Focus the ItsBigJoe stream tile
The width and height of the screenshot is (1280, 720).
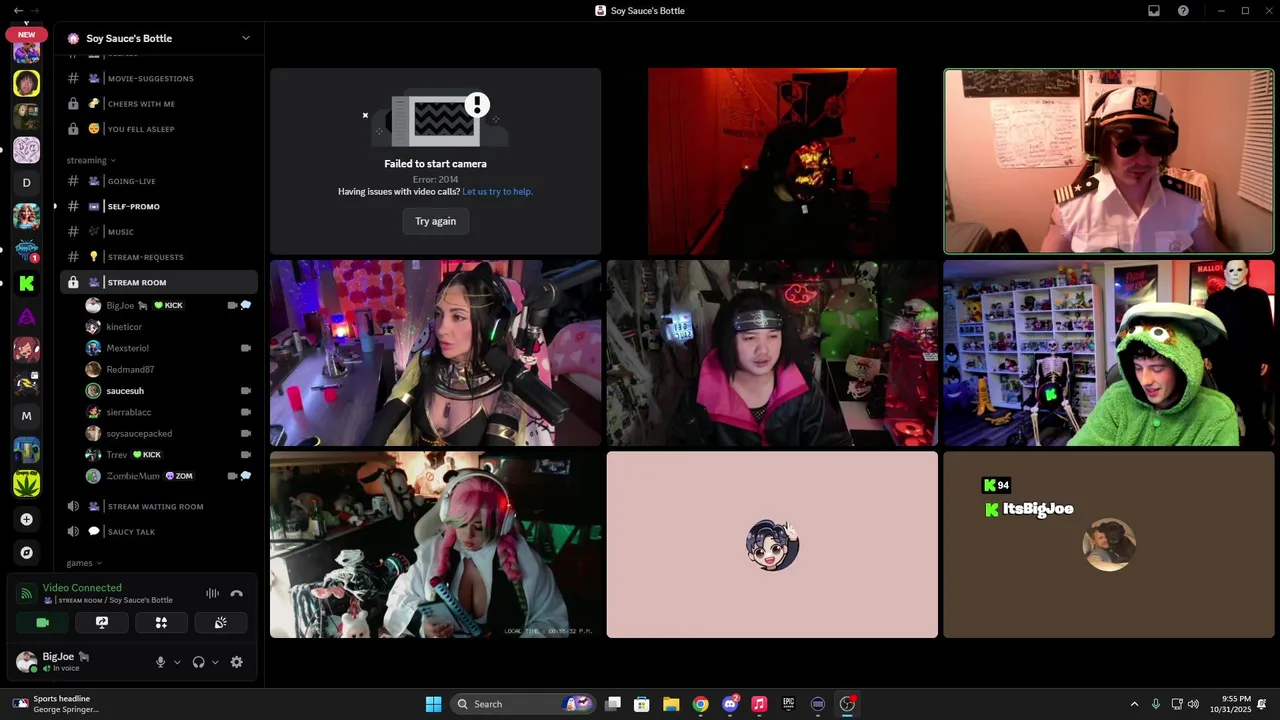pos(1109,544)
